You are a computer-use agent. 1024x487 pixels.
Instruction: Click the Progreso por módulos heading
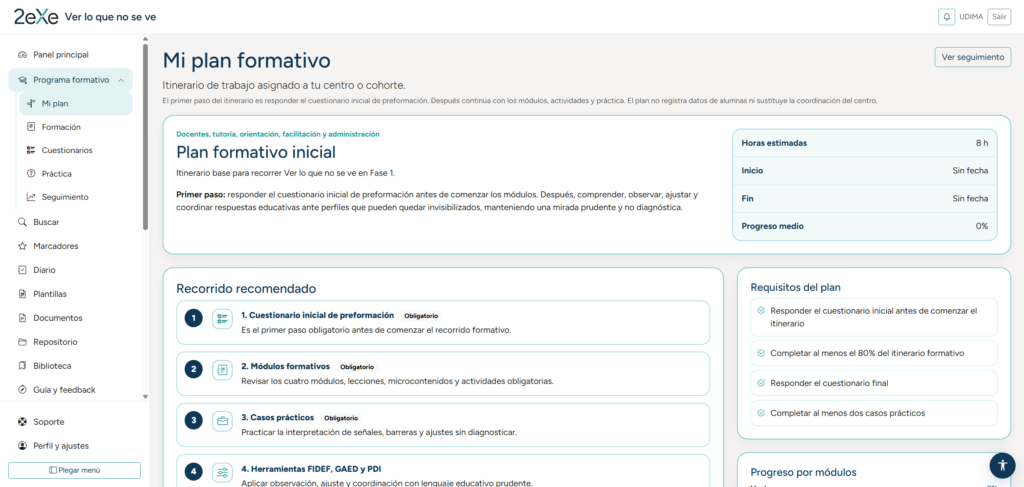pyautogui.click(x=803, y=472)
